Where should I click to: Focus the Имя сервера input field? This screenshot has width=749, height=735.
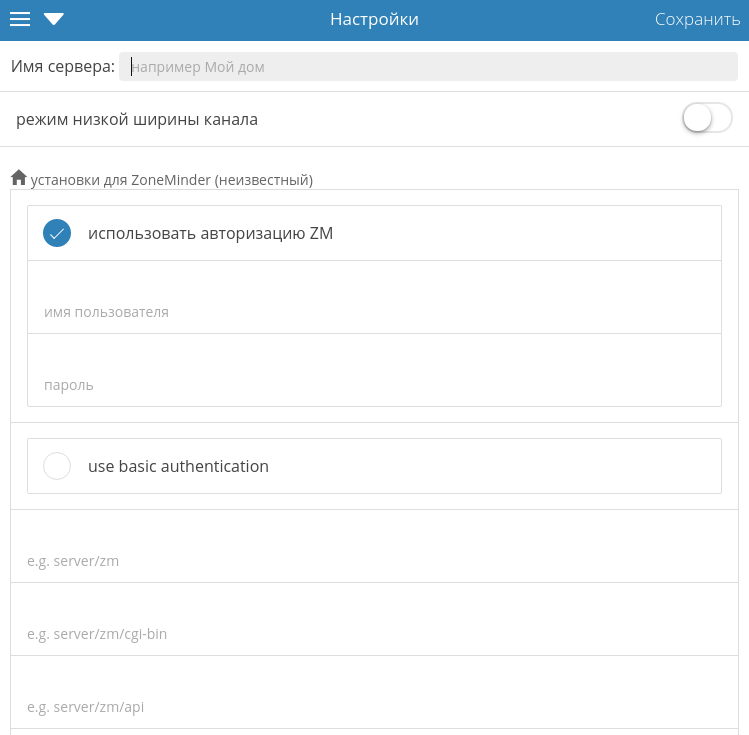point(428,67)
